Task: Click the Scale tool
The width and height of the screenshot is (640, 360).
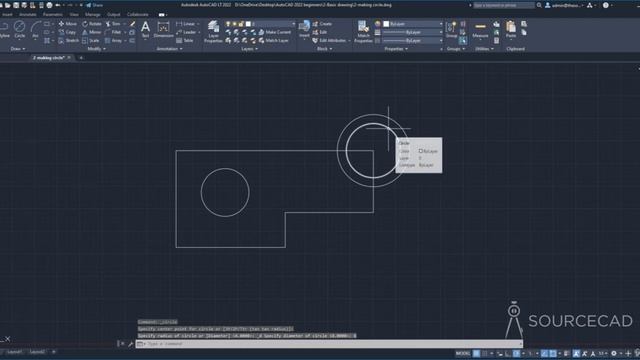Action: [91, 40]
